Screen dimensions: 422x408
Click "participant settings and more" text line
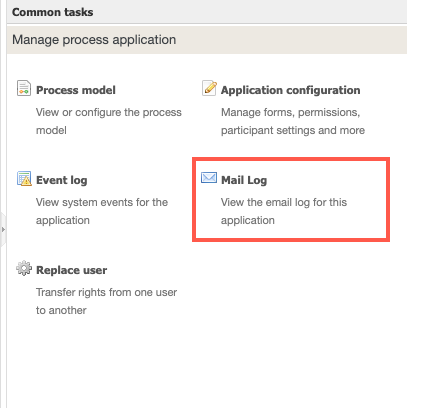pos(293,130)
